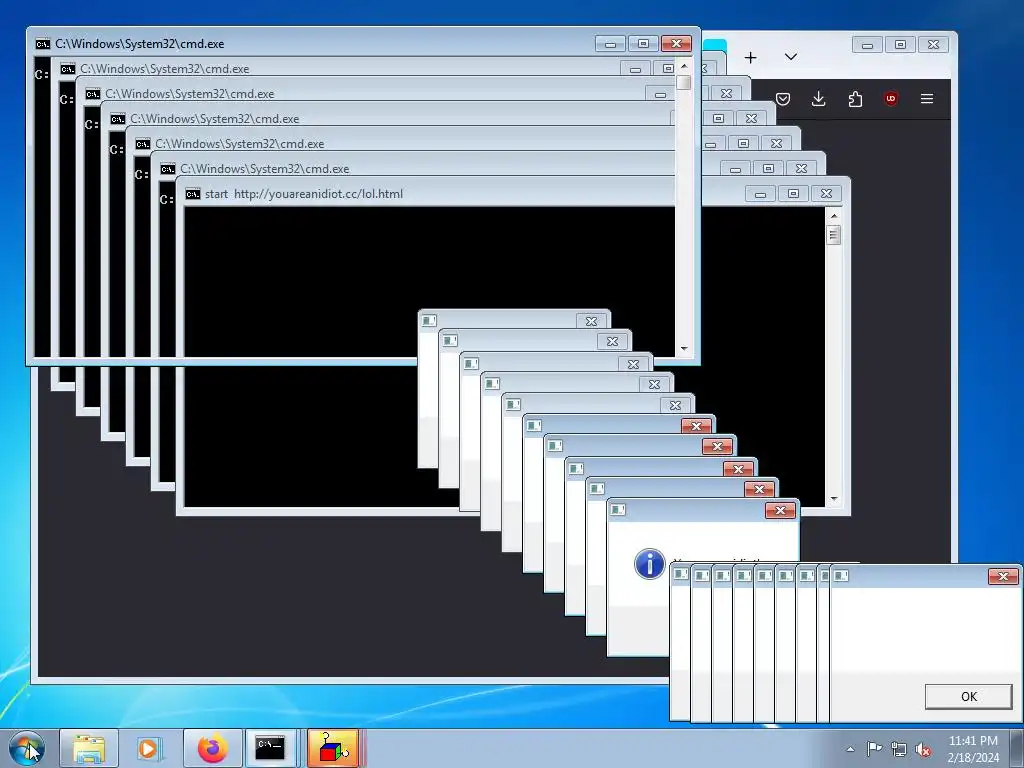Maximize the 'start http://youareanidiot.cc/lol.html' window

[x=793, y=193]
